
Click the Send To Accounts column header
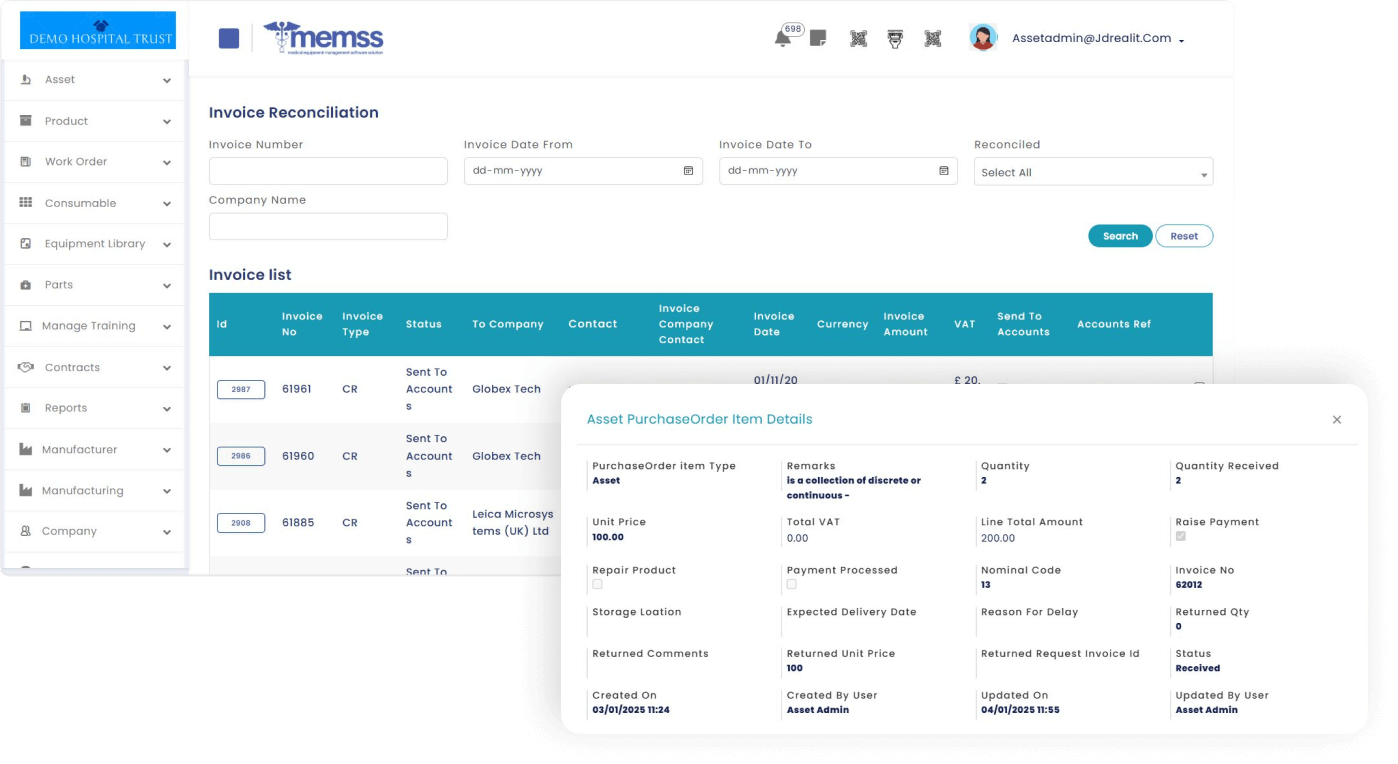[x=1023, y=324]
